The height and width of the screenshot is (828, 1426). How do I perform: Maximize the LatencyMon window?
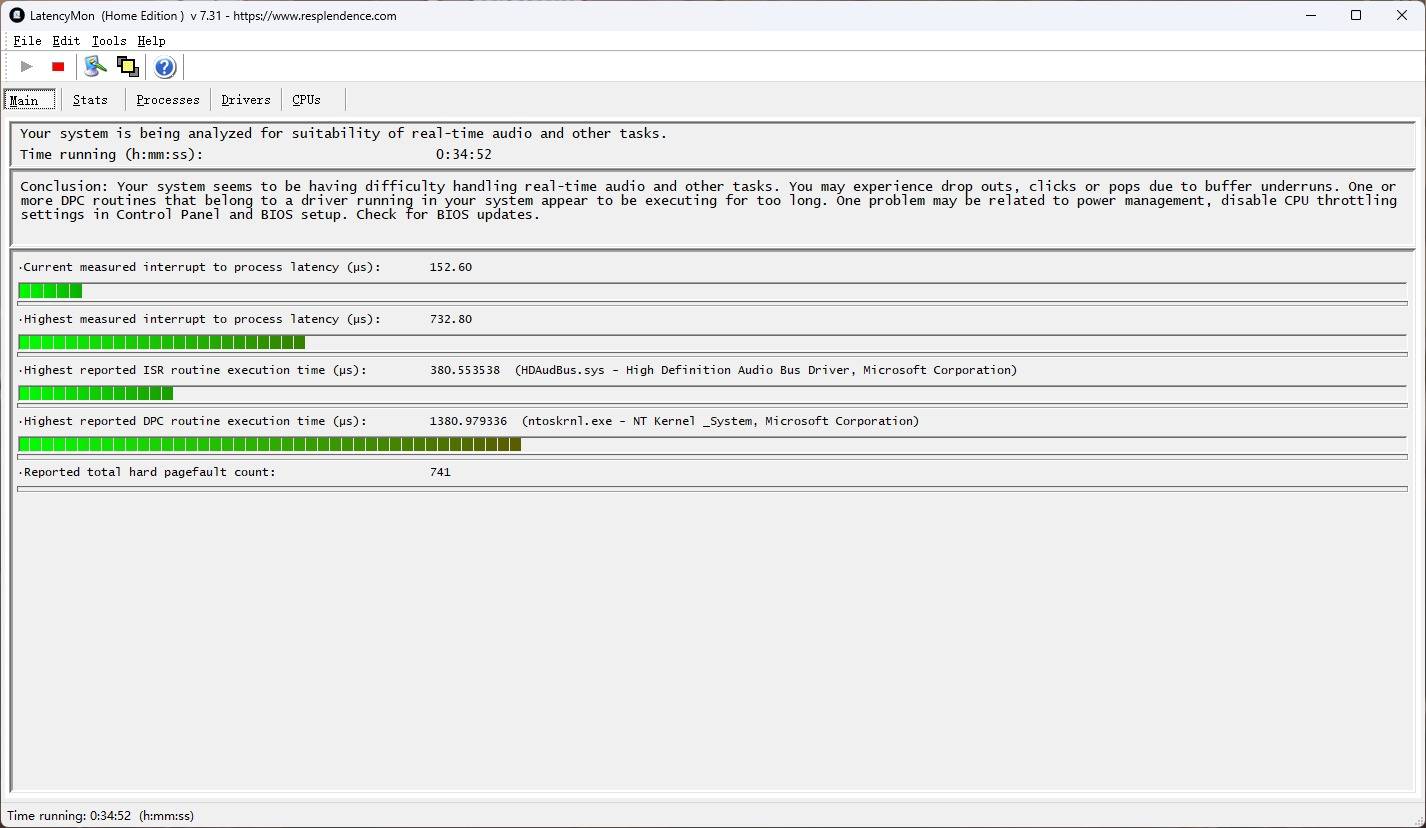(x=1356, y=15)
